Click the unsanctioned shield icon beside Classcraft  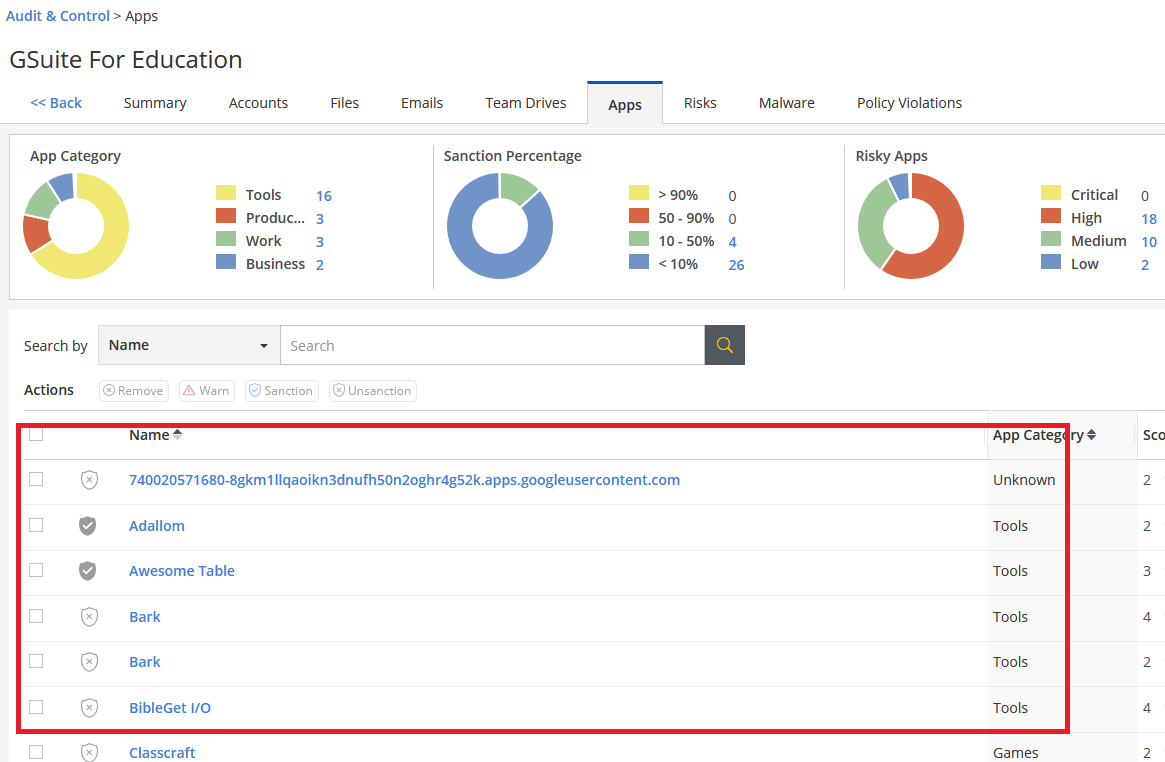pyautogui.click(x=89, y=752)
